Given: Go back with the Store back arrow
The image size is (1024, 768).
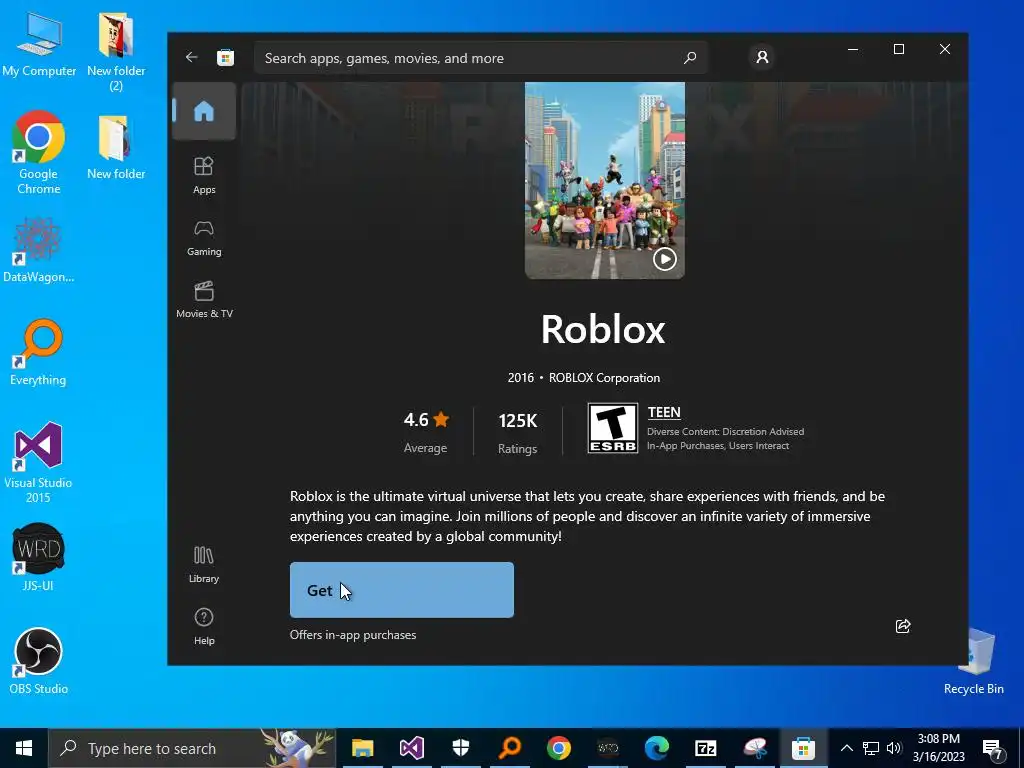Looking at the screenshot, I should point(191,57).
